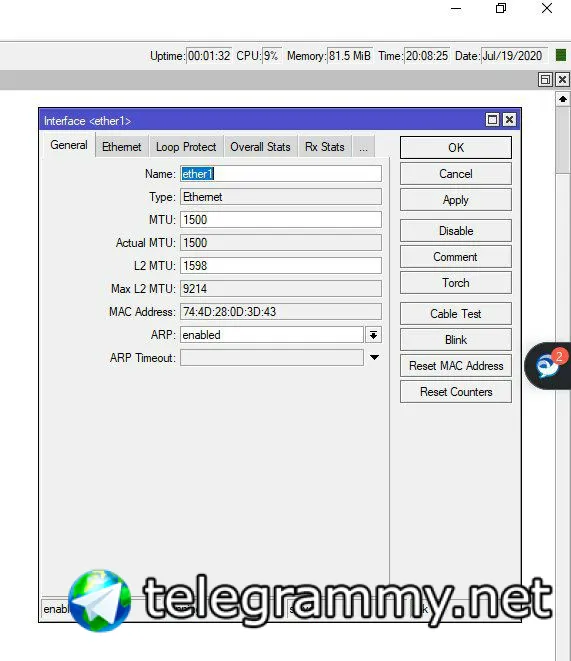Image resolution: width=571 pixels, height=661 pixels.
Task: Open the ARP mode dropdown
Action: coord(373,335)
